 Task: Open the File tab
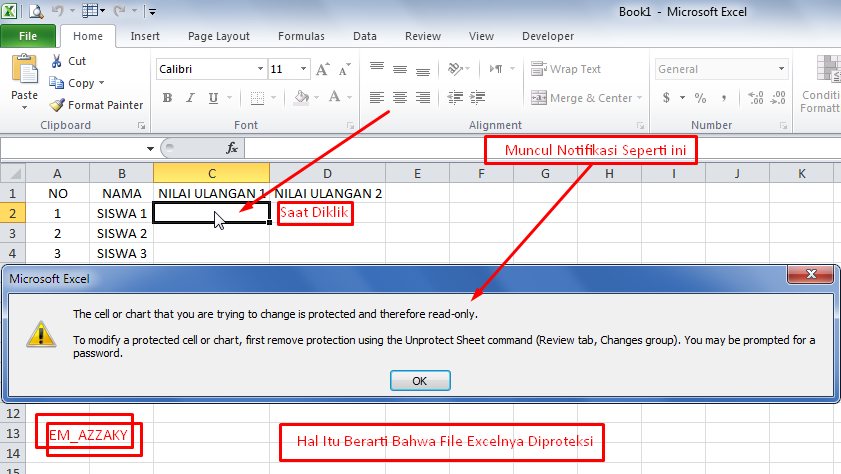(28, 36)
